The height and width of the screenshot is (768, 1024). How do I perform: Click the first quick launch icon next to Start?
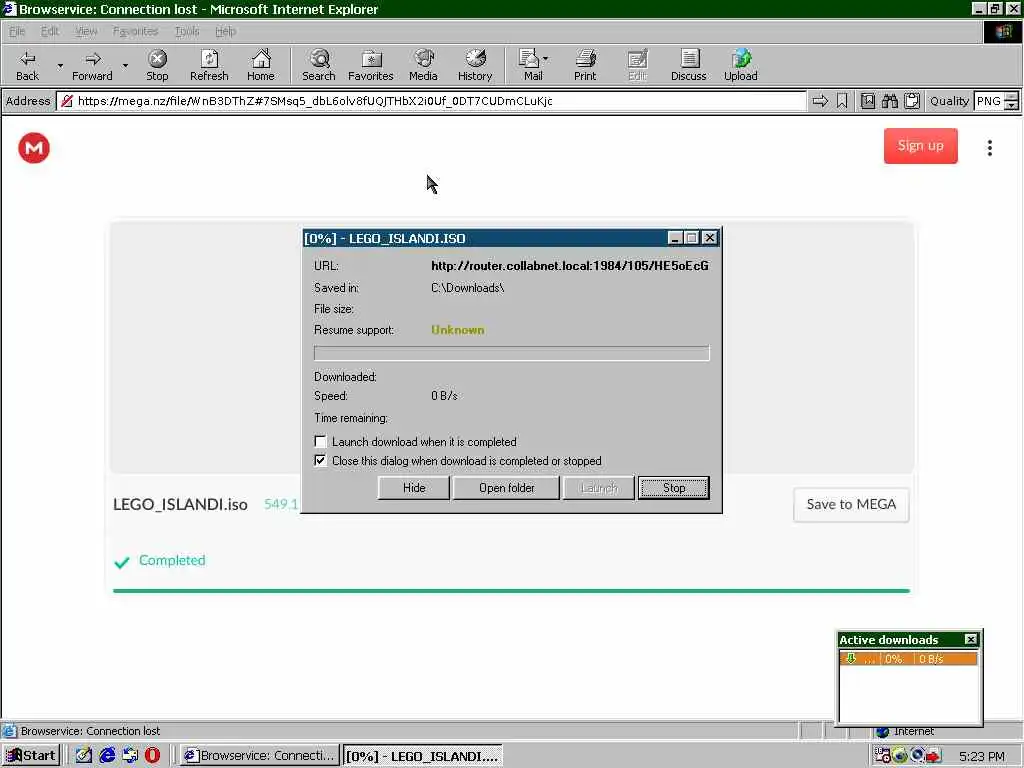tap(84, 756)
